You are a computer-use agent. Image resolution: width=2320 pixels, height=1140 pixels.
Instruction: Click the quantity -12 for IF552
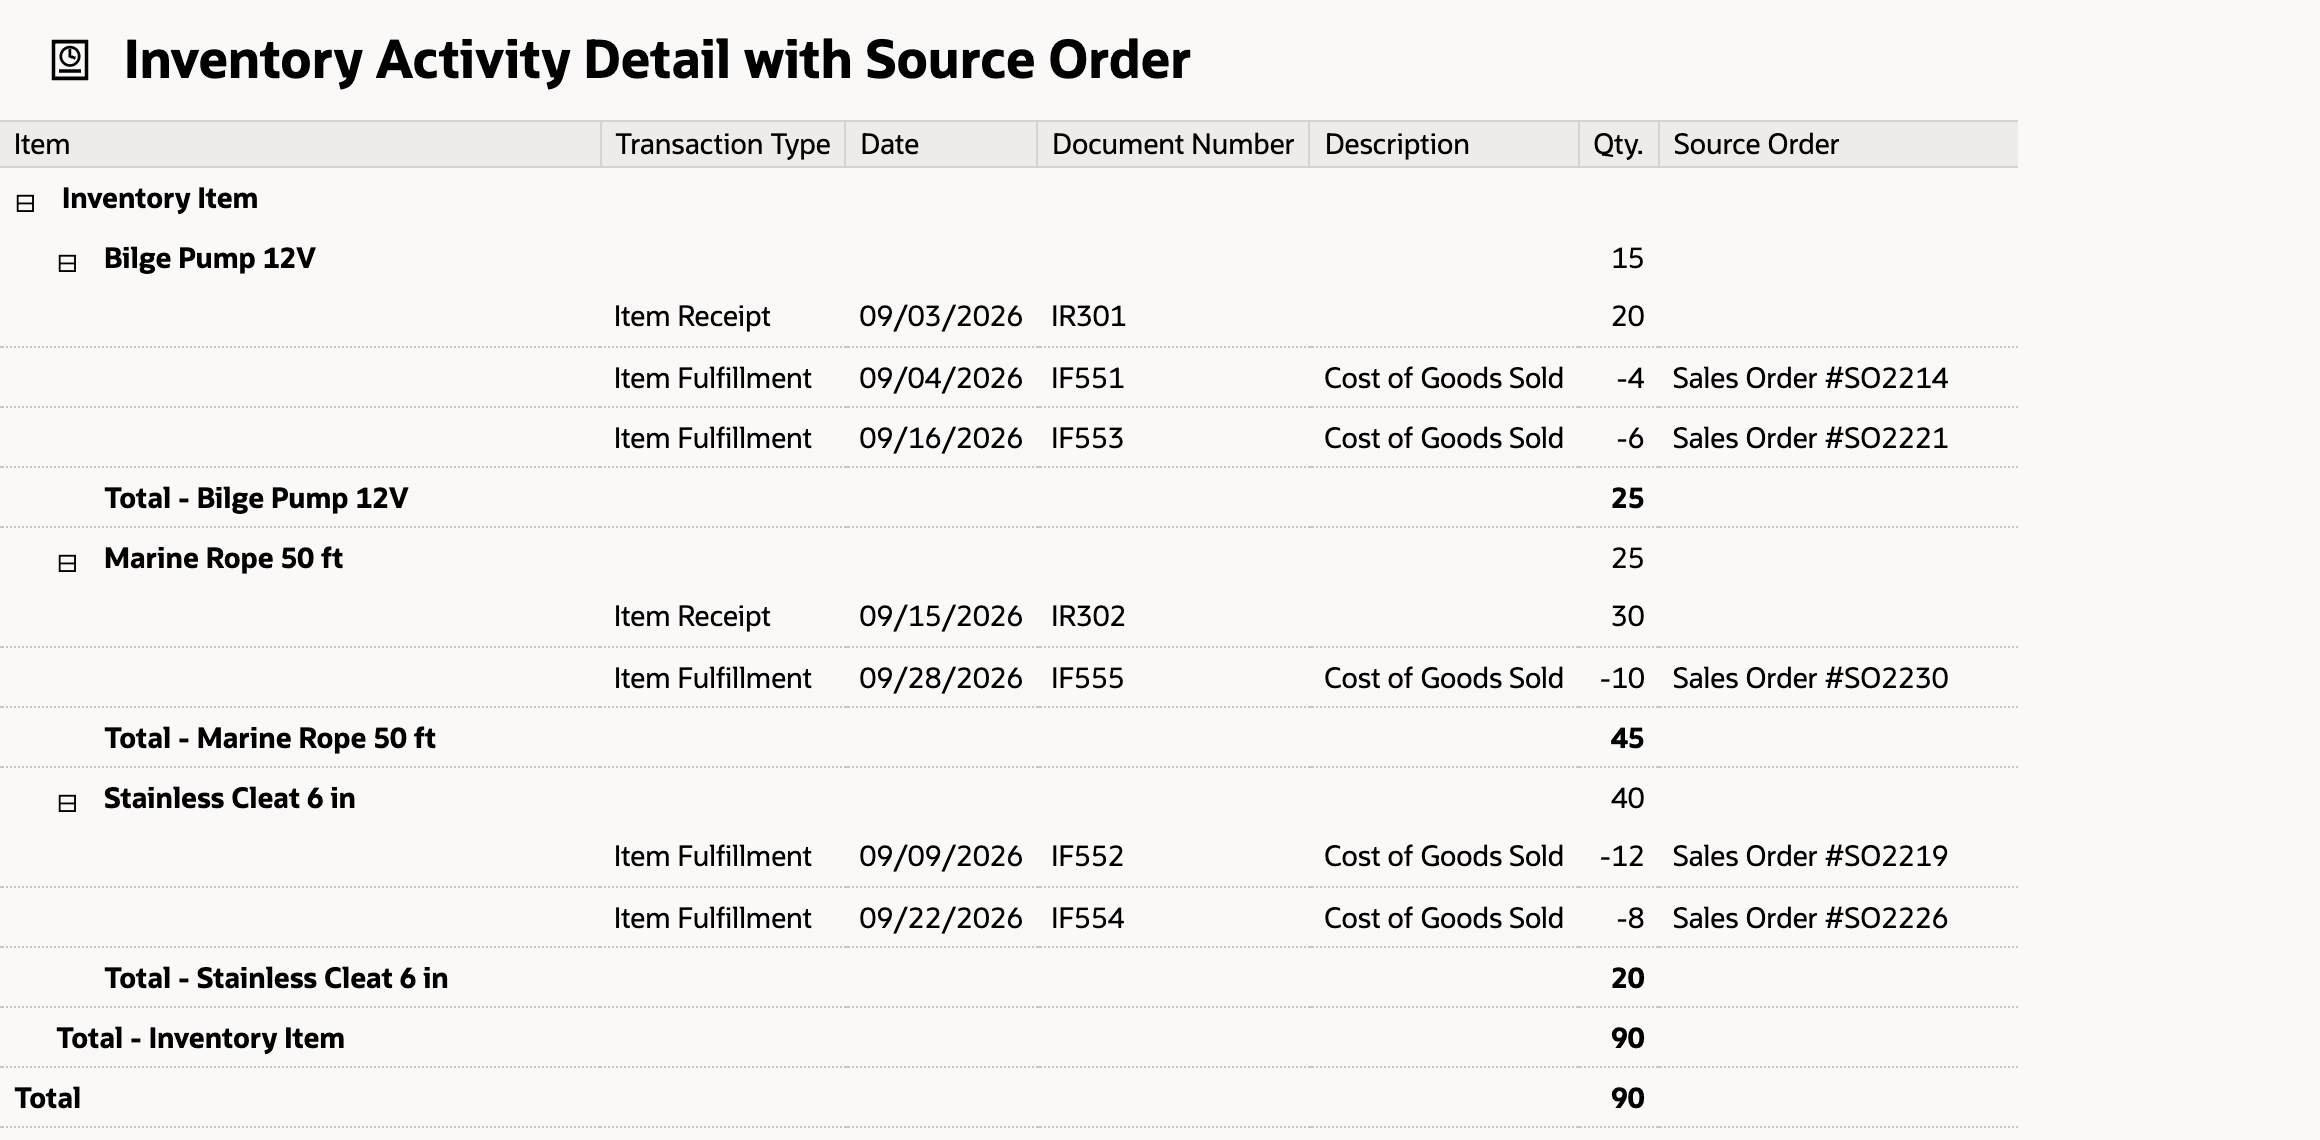pyautogui.click(x=1622, y=856)
